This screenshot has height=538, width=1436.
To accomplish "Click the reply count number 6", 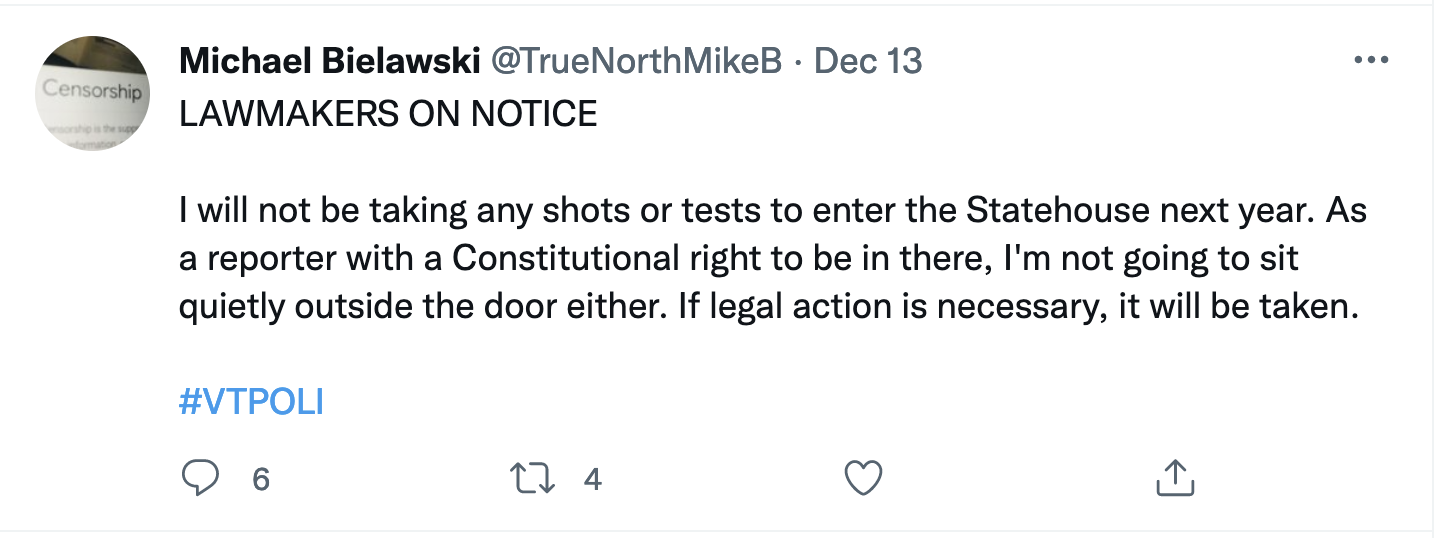I will [x=261, y=480].
